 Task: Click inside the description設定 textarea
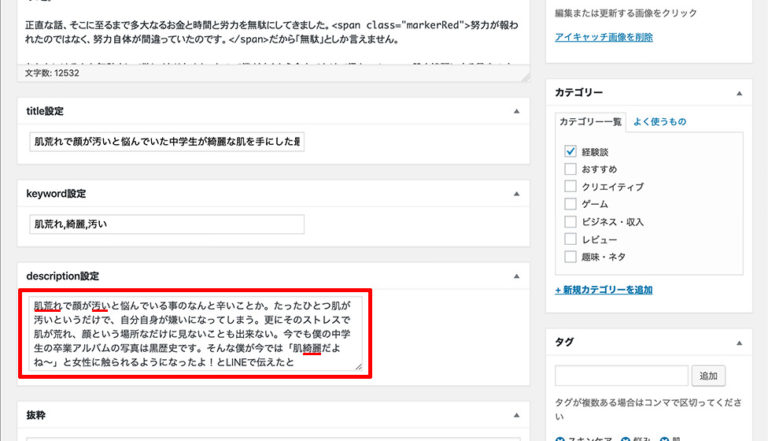pyautogui.click(x=195, y=333)
